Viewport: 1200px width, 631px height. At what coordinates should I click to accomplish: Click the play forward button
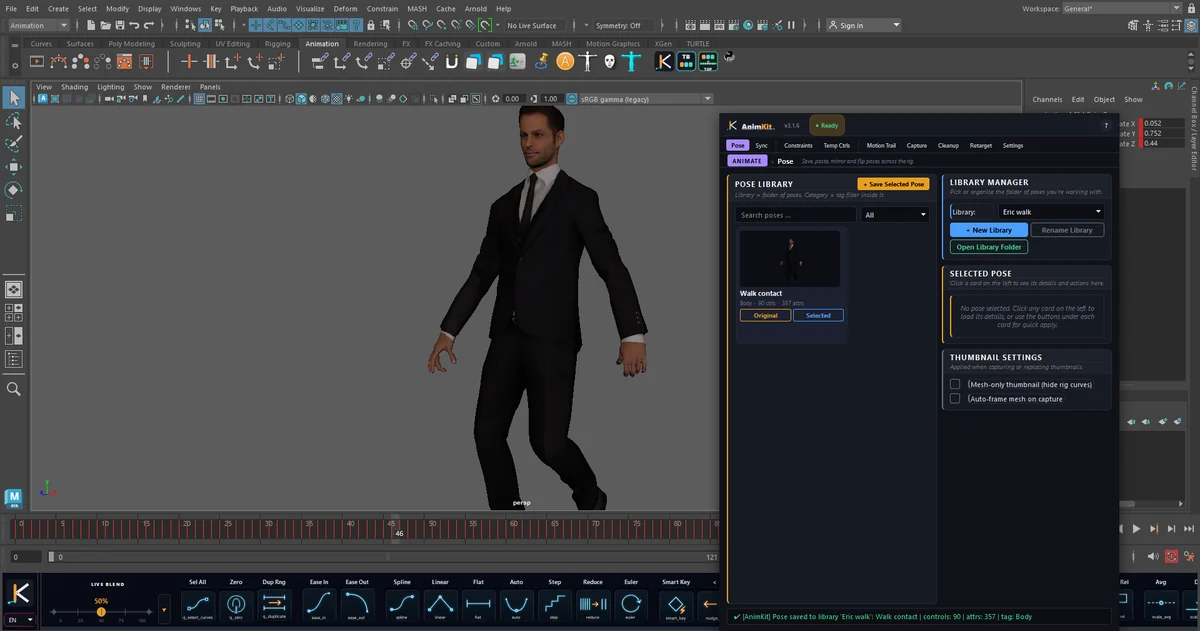pyautogui.click(x=1136, y=528)
